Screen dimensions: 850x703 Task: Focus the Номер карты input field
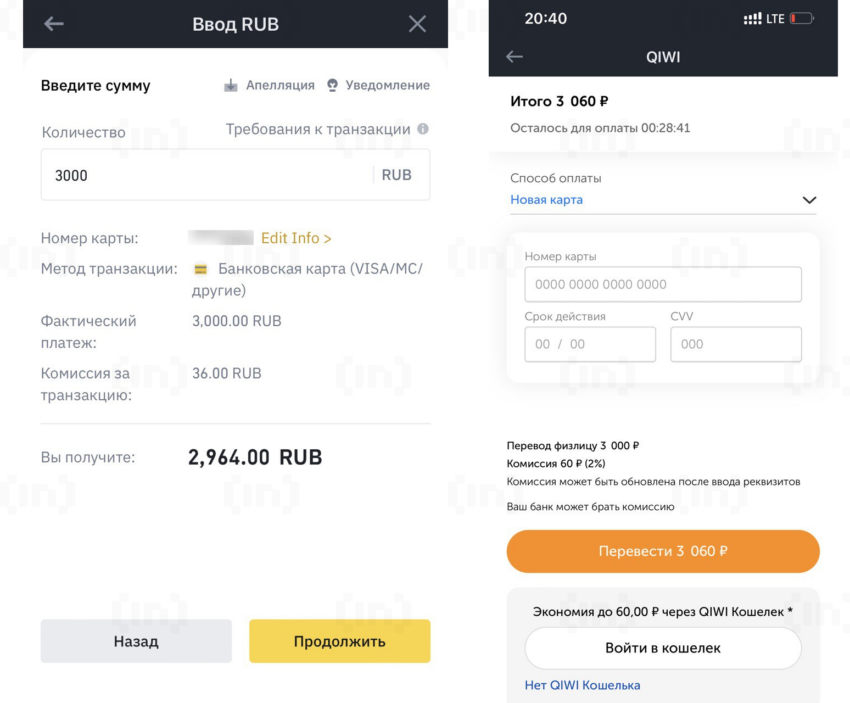tap(662, 284)
